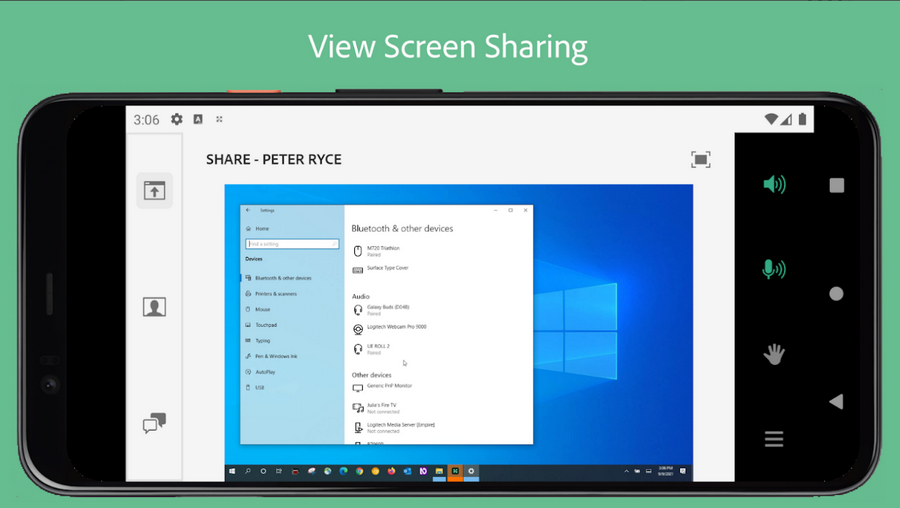Toggle the green microphone icon

pos(774,269)
